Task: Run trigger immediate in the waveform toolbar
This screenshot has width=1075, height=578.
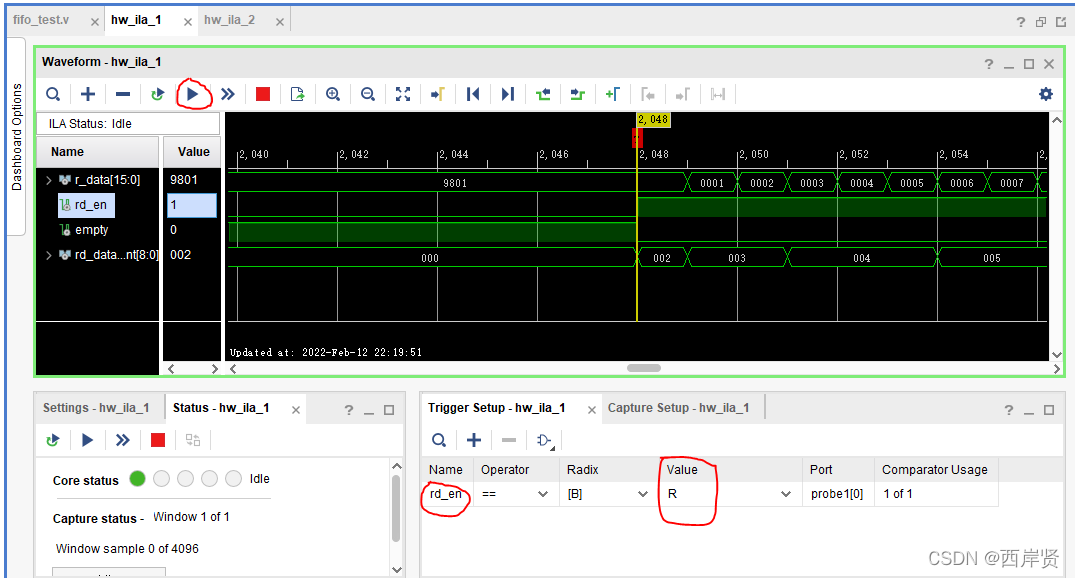Action: (228, 95)
